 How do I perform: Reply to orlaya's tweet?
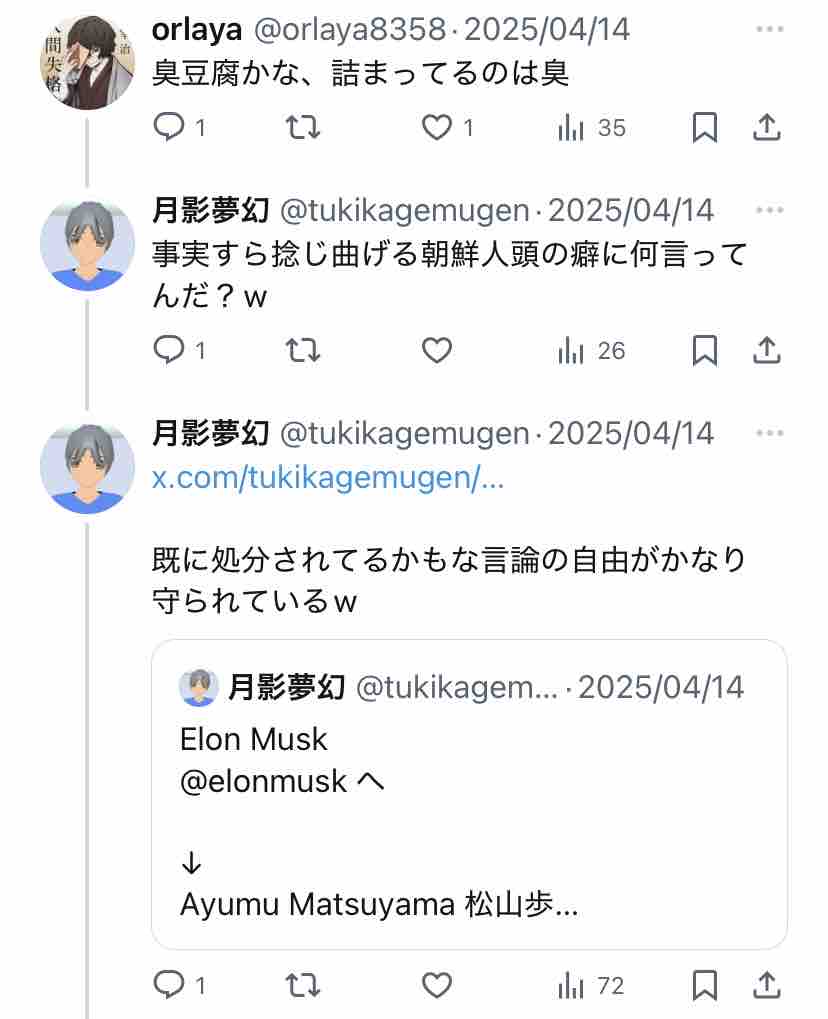point(179,127)
